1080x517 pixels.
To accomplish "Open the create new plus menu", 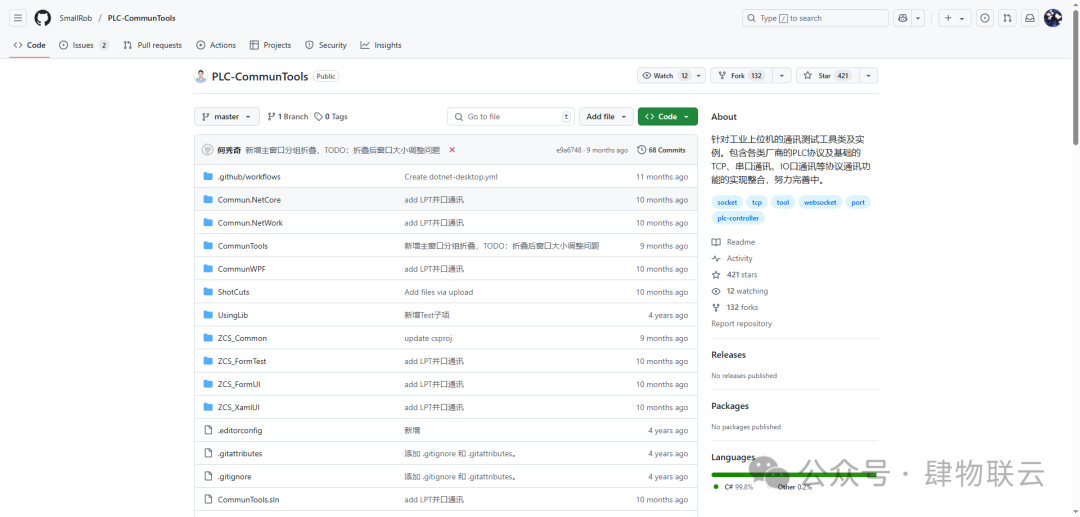I will (955, 18).
